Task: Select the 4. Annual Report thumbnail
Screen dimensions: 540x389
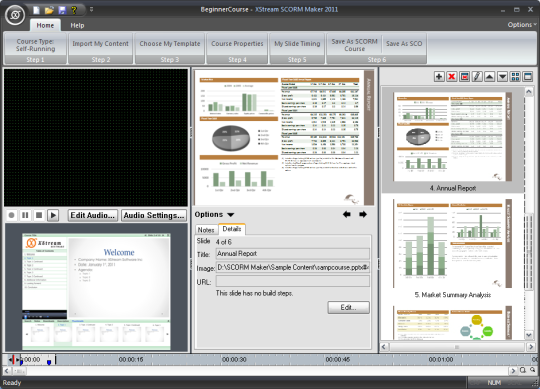Action: coord(452,139)
